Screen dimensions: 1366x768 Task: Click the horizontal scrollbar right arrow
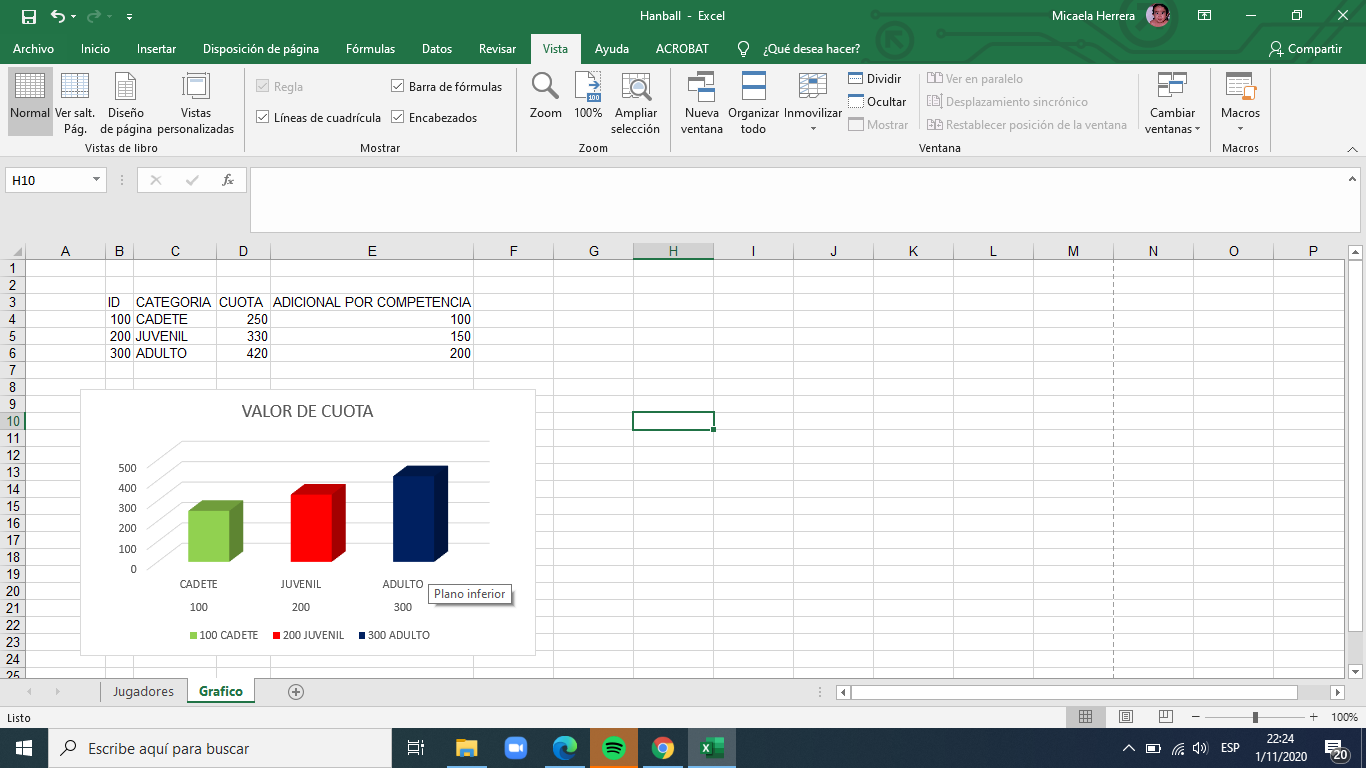pos(1337,692)
